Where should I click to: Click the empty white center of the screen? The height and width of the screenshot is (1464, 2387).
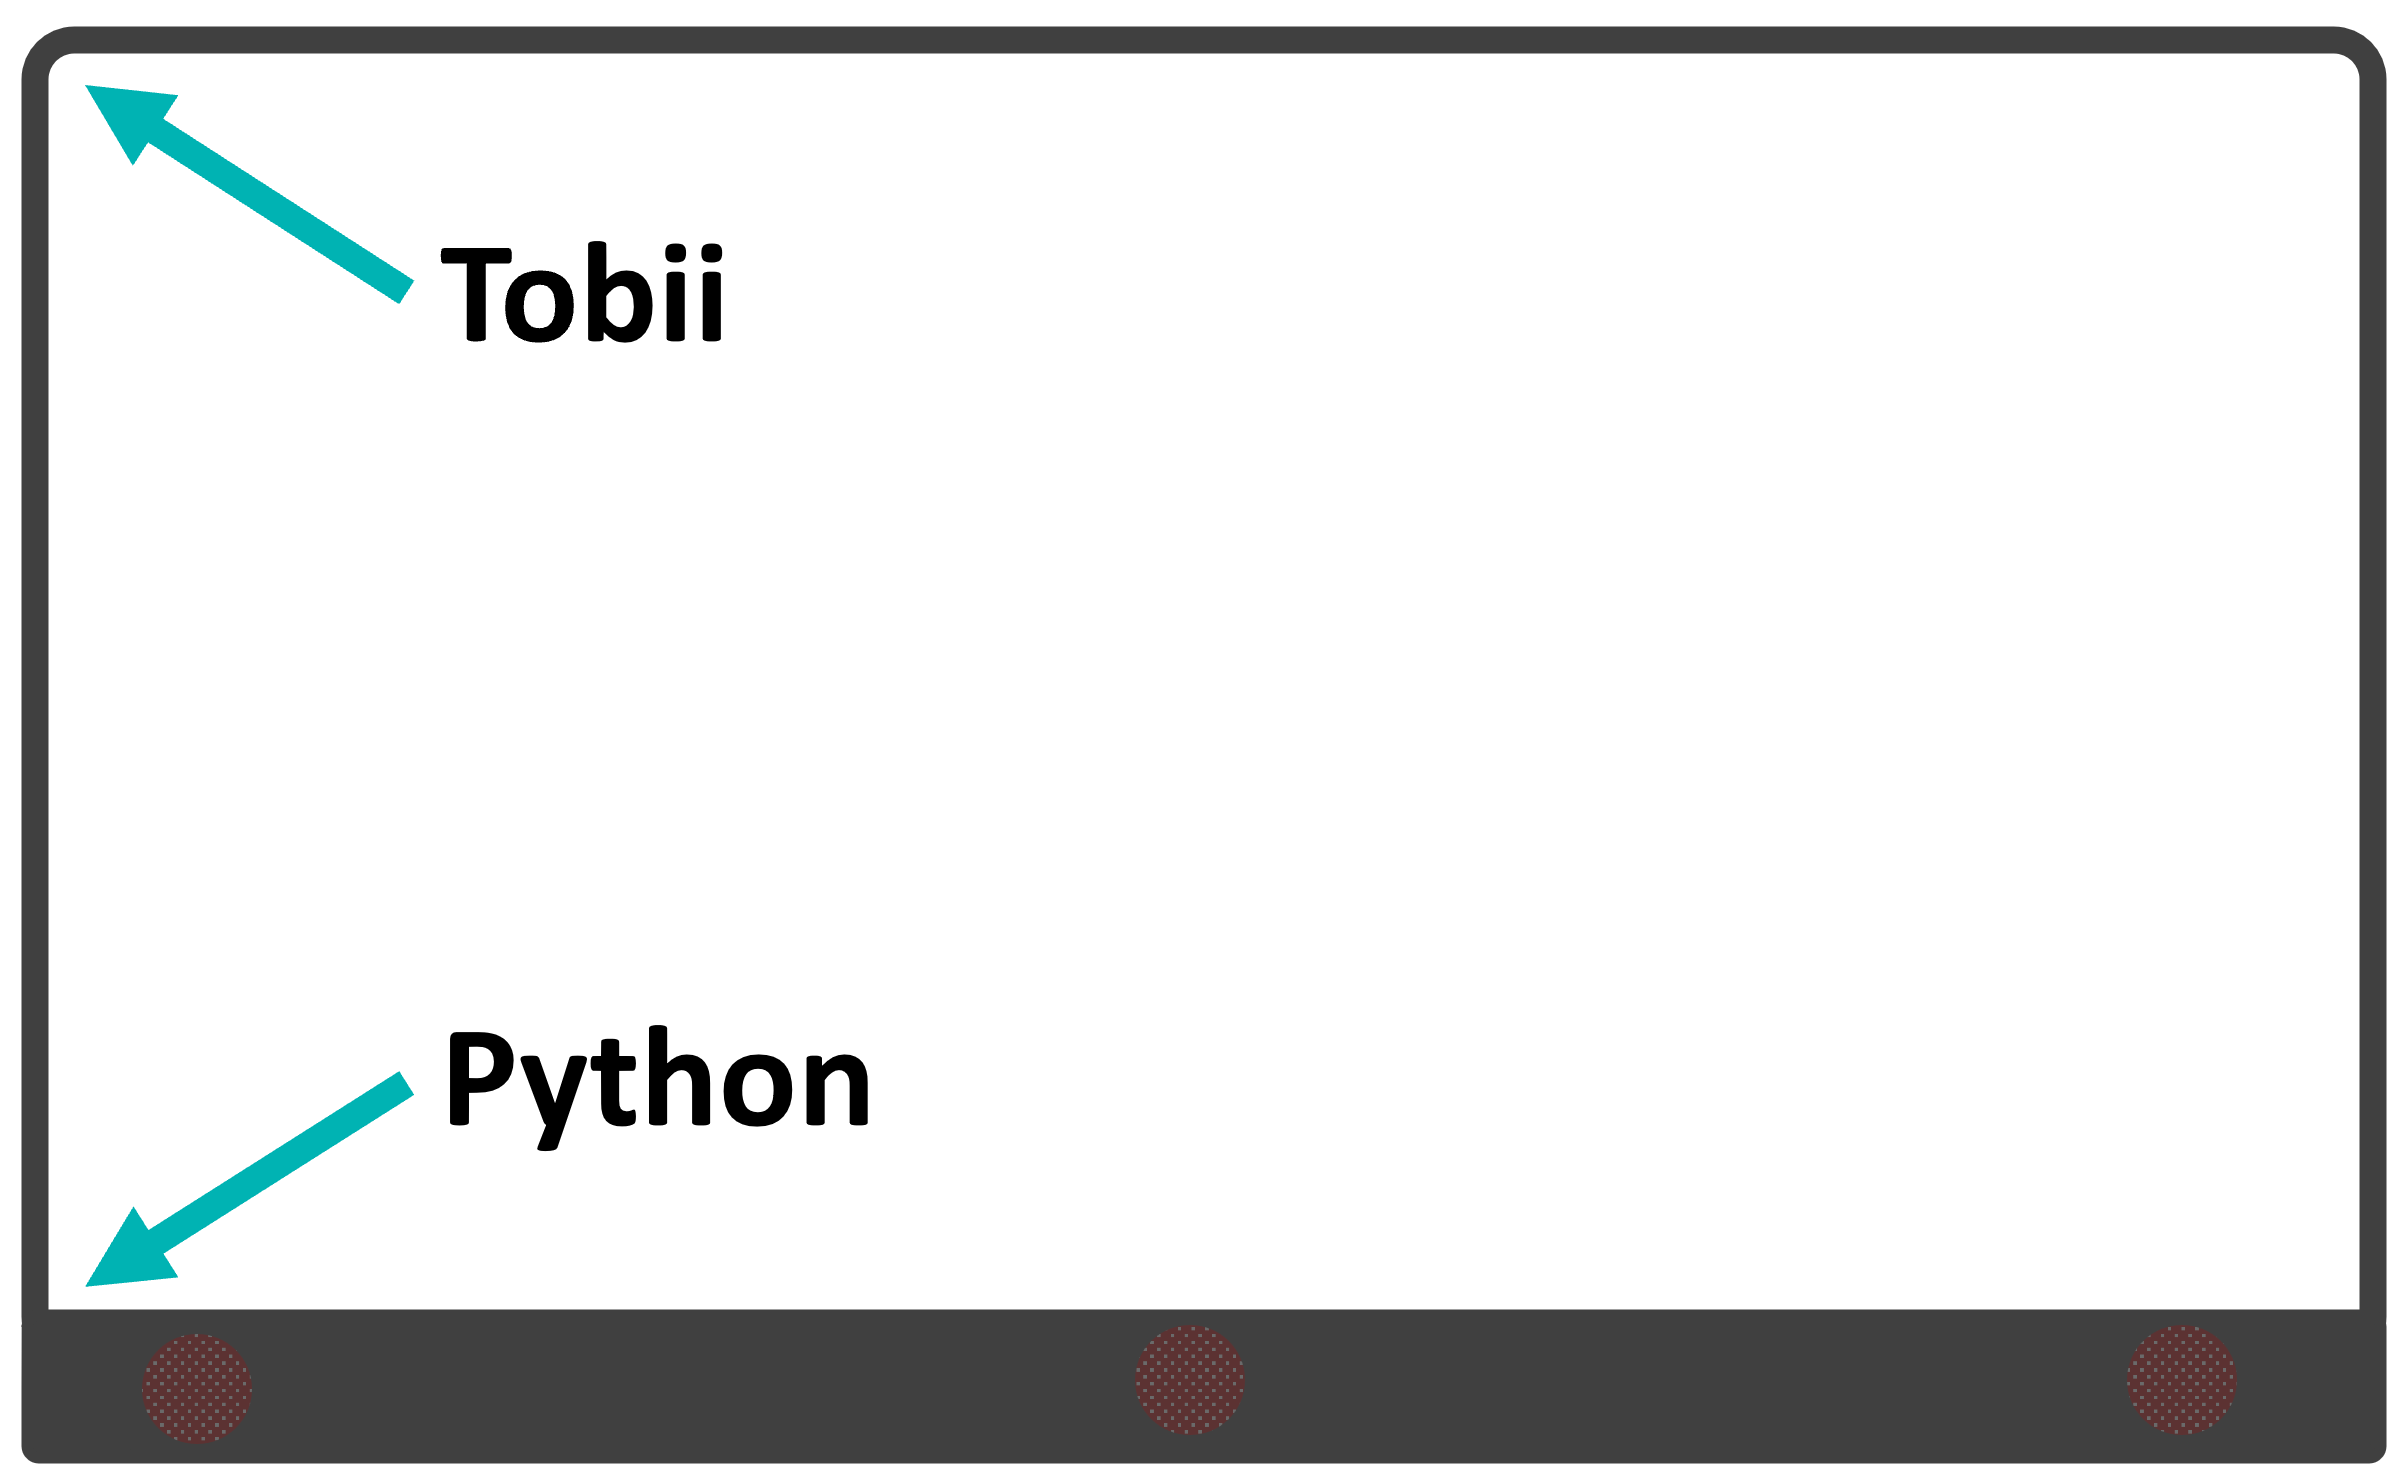pyautogui.click(x=1203, y=680)
